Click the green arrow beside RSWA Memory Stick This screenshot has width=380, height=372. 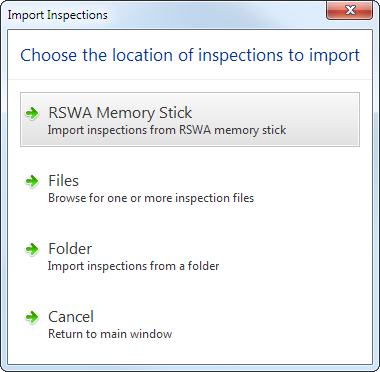click(32, 113)
